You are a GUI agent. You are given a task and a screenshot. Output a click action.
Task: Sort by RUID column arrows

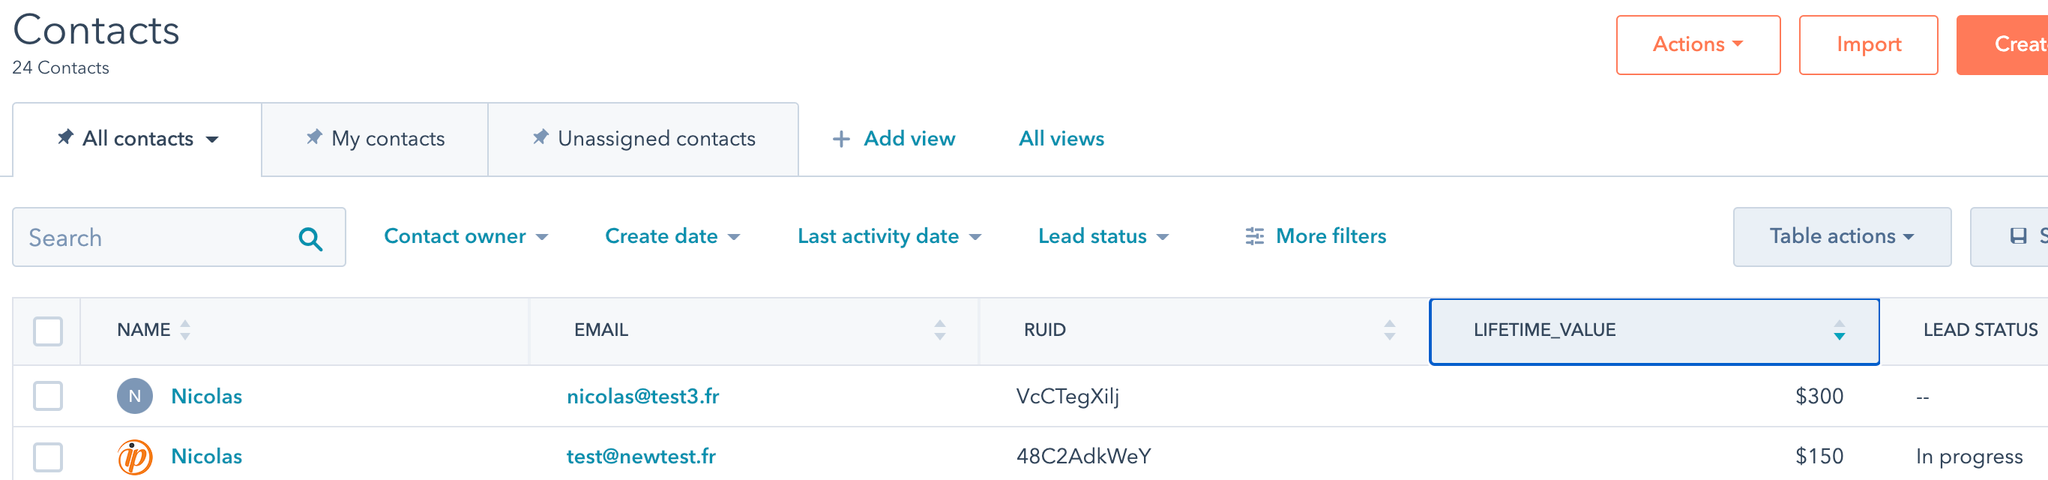pyautogui.click(x=1389, y=330)
